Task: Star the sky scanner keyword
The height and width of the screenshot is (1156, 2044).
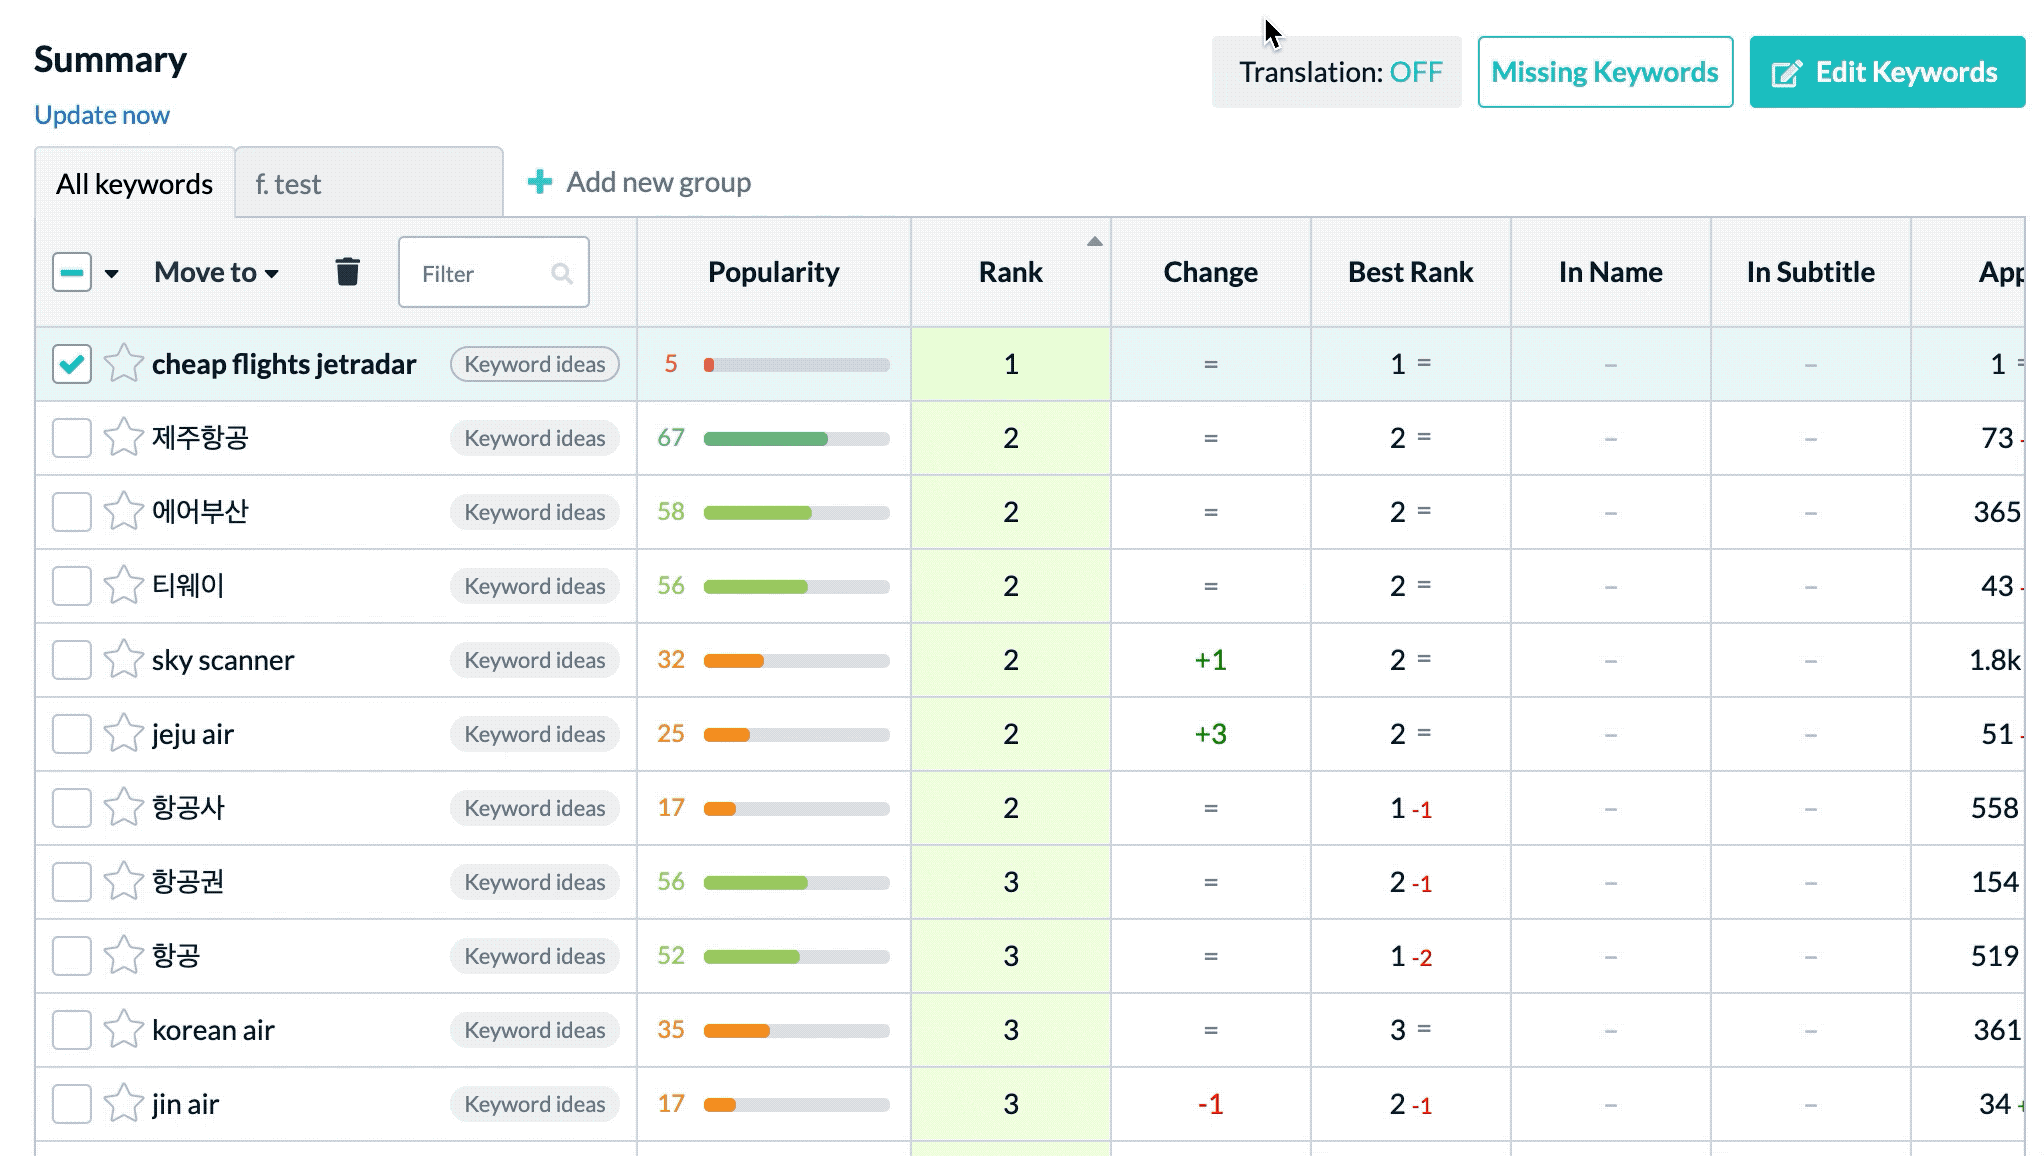Action: (124, 659)
